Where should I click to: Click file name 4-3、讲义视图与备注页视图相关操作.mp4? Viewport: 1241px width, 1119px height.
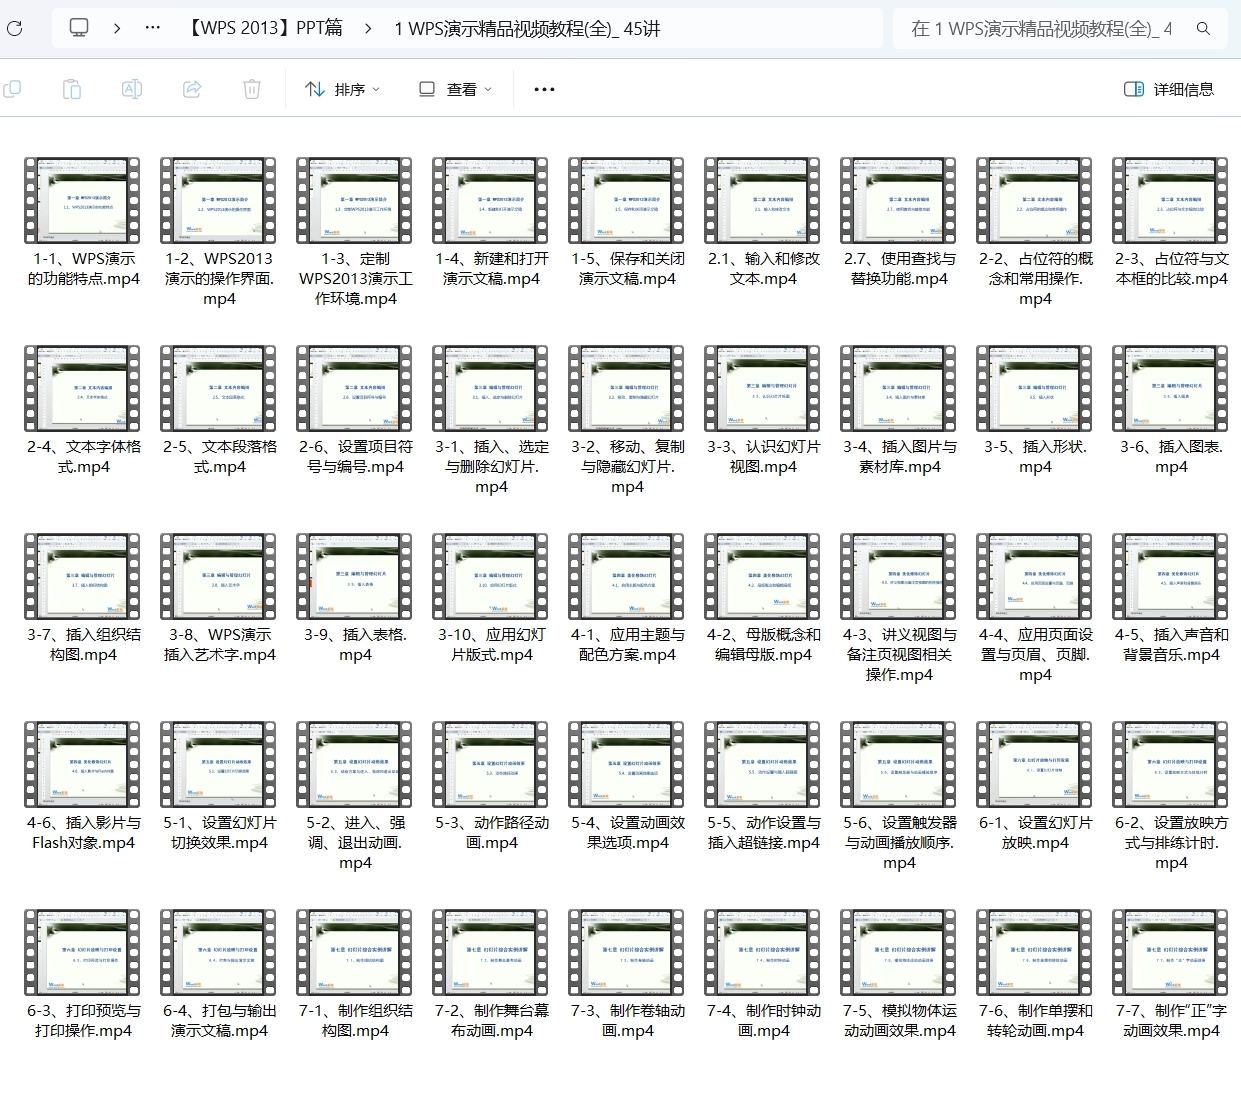(899, 654)
